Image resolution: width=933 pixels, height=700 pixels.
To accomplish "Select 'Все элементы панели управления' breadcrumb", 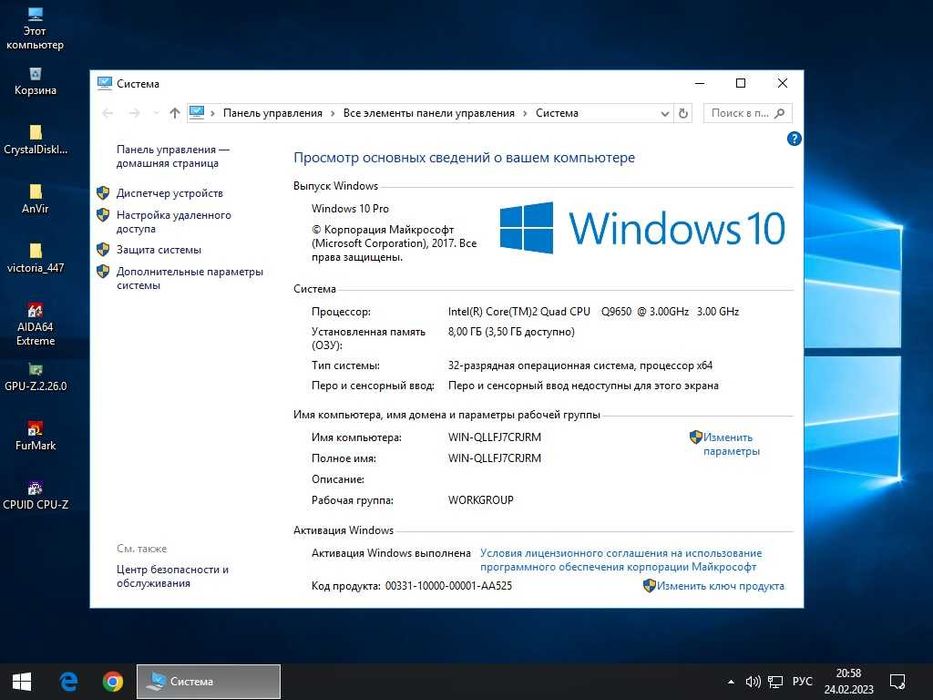I will 428,113.
